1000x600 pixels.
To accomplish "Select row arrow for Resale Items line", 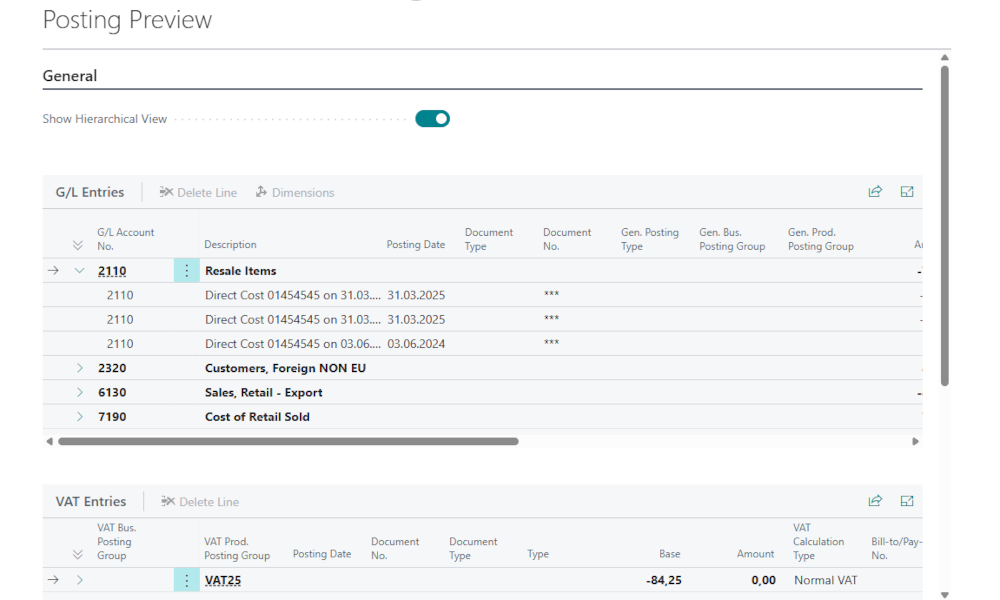I will 53,270.
